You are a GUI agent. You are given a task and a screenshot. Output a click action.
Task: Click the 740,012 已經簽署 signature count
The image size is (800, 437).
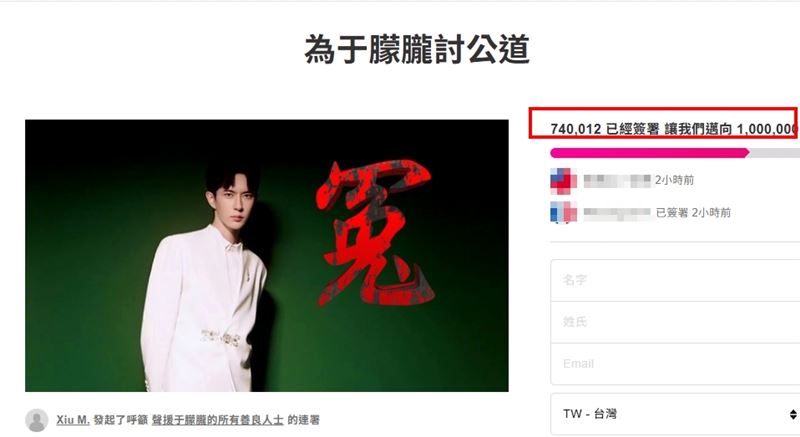pos(605,129)
